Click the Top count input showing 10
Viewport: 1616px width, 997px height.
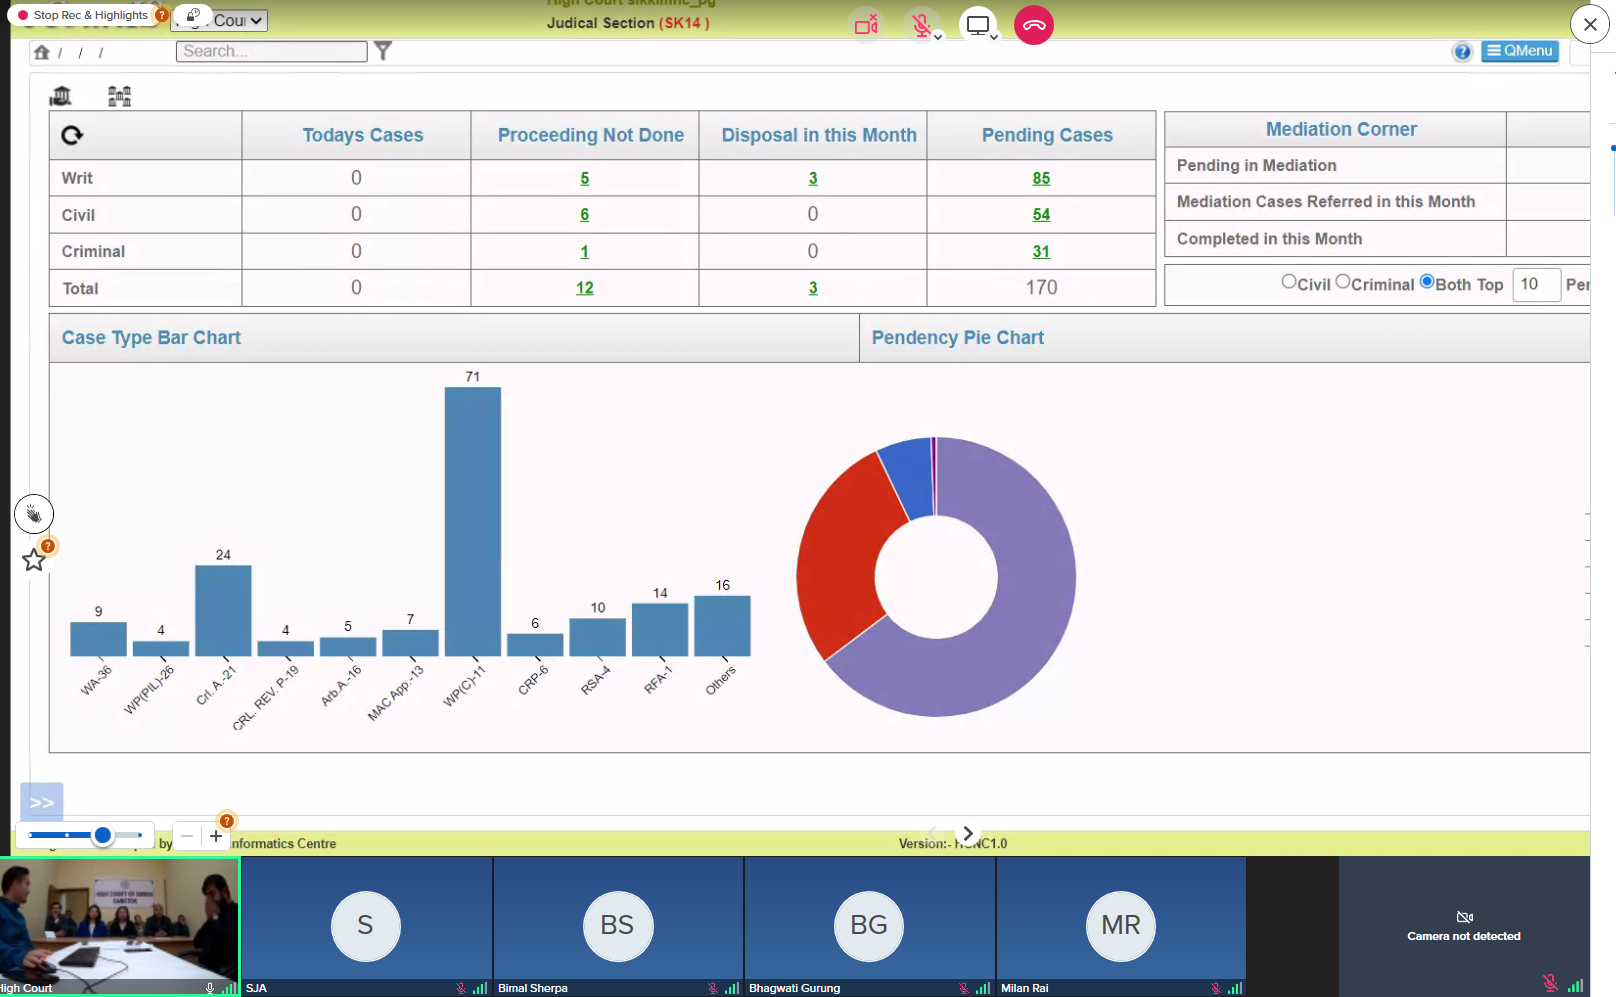(1536, 284)
